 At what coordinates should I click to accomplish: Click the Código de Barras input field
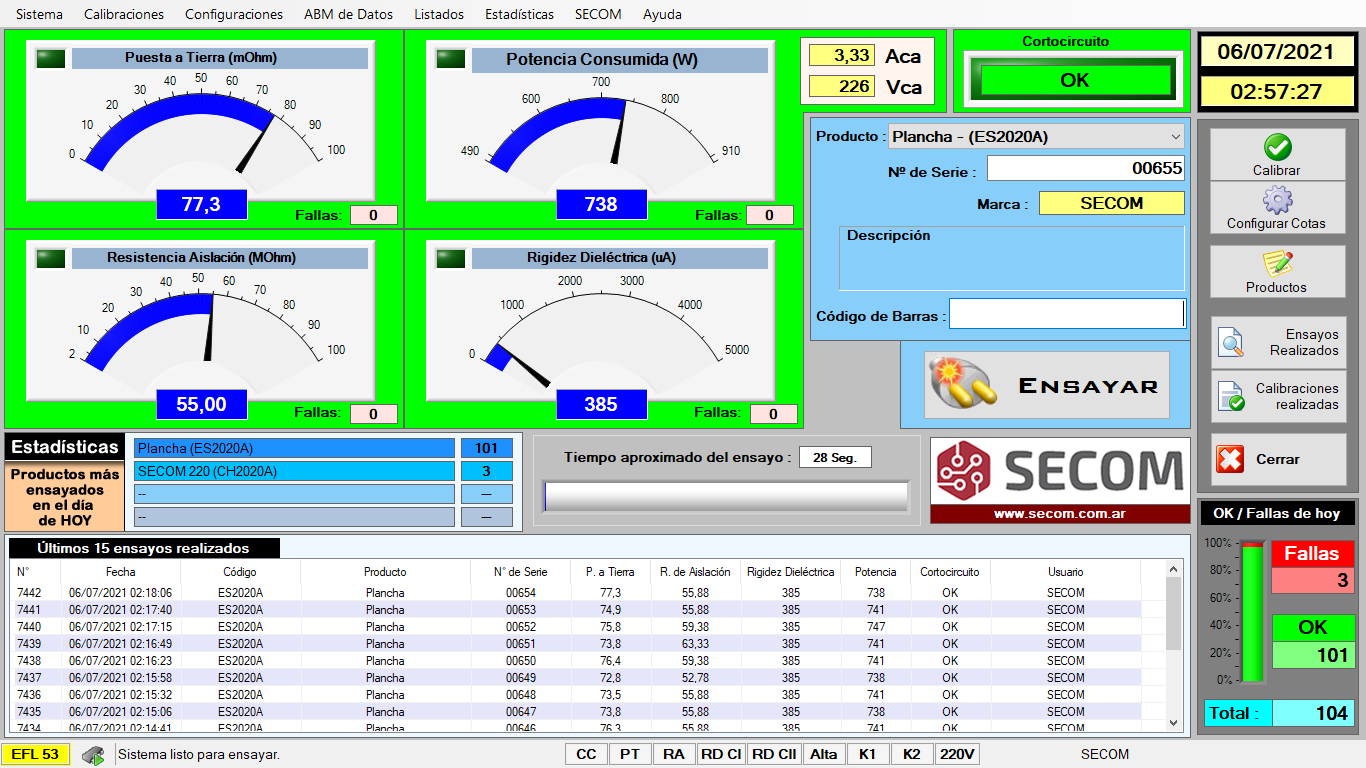tap(1066, 314)
